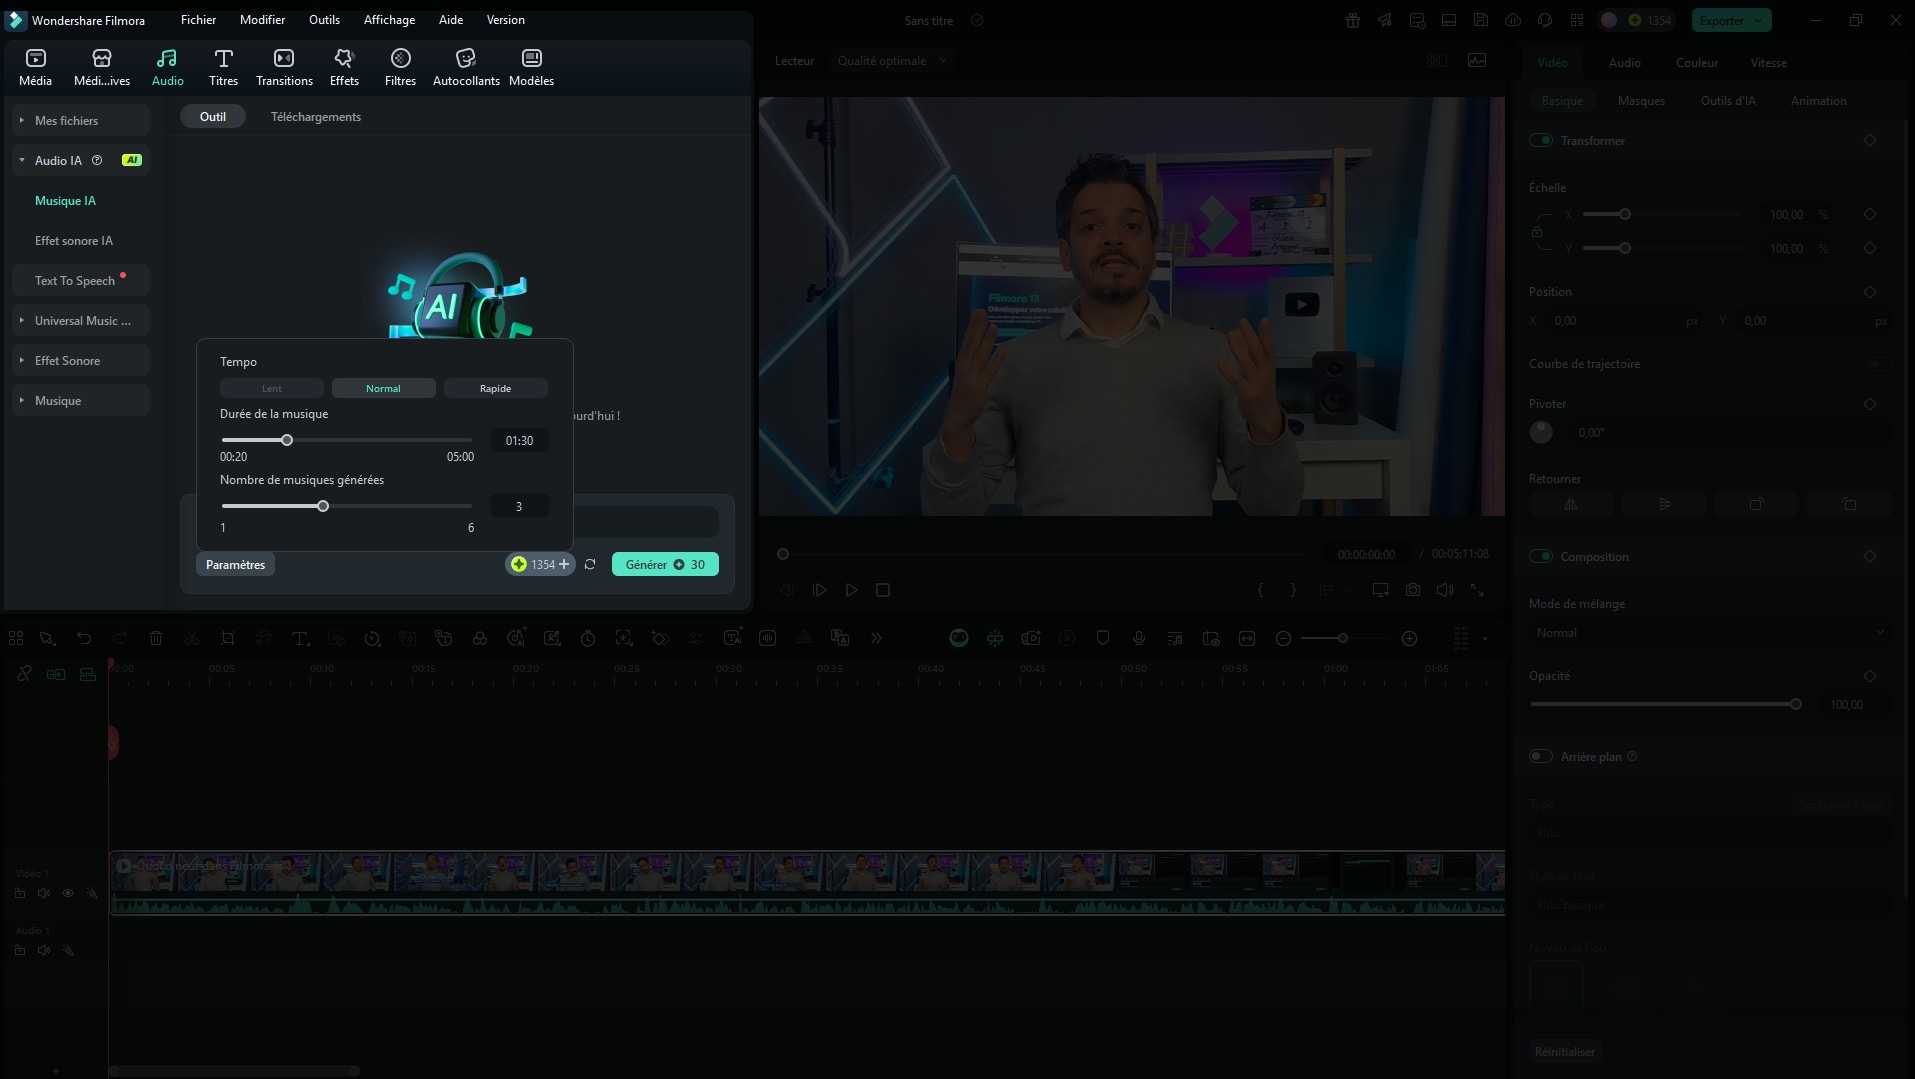The width and height of the screenshot is (1915, 1079).
Task: Click the refresh icon beside the credits
Action: (590, 565)
